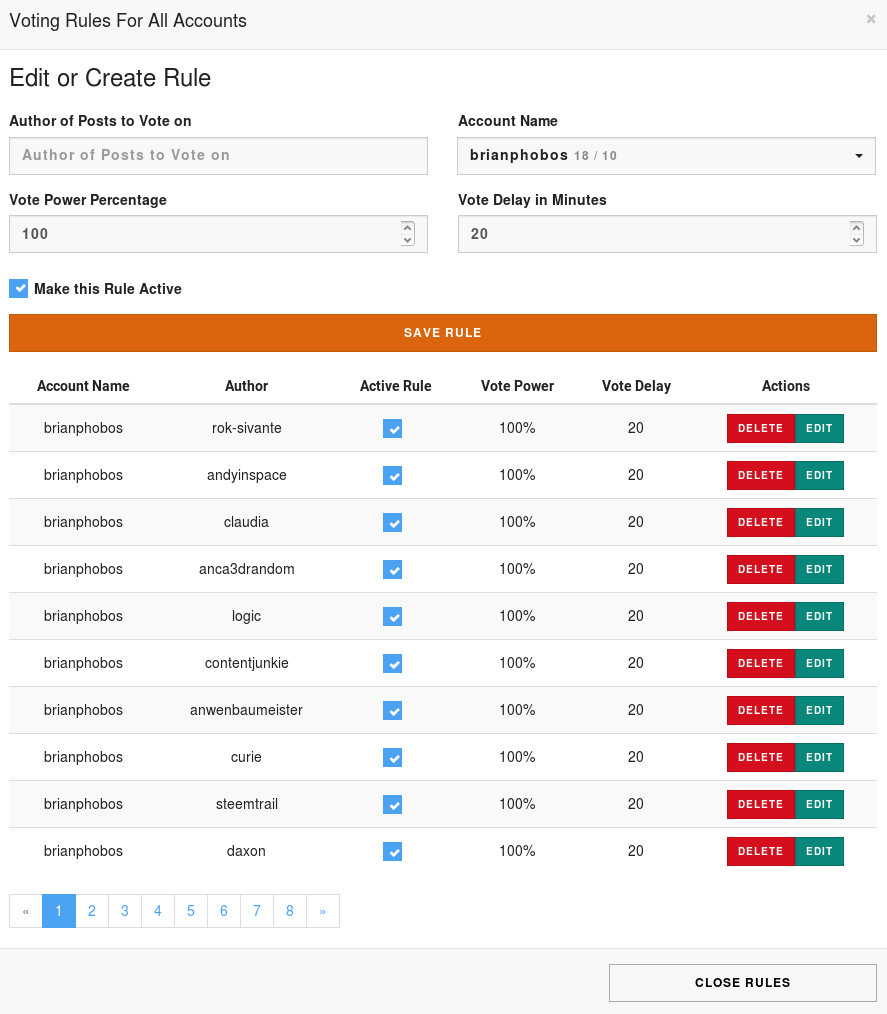Click the Save Rule button
The width and height of the screenshot is (887, 1014).
[443, 333]
